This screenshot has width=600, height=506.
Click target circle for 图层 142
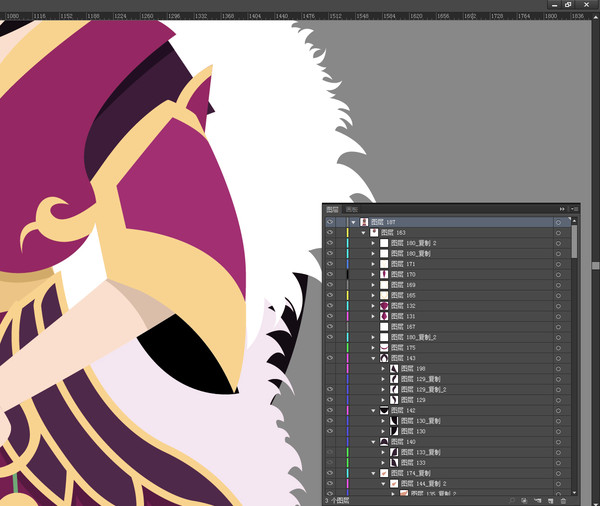pyautogui.click(x=558, y=411)
